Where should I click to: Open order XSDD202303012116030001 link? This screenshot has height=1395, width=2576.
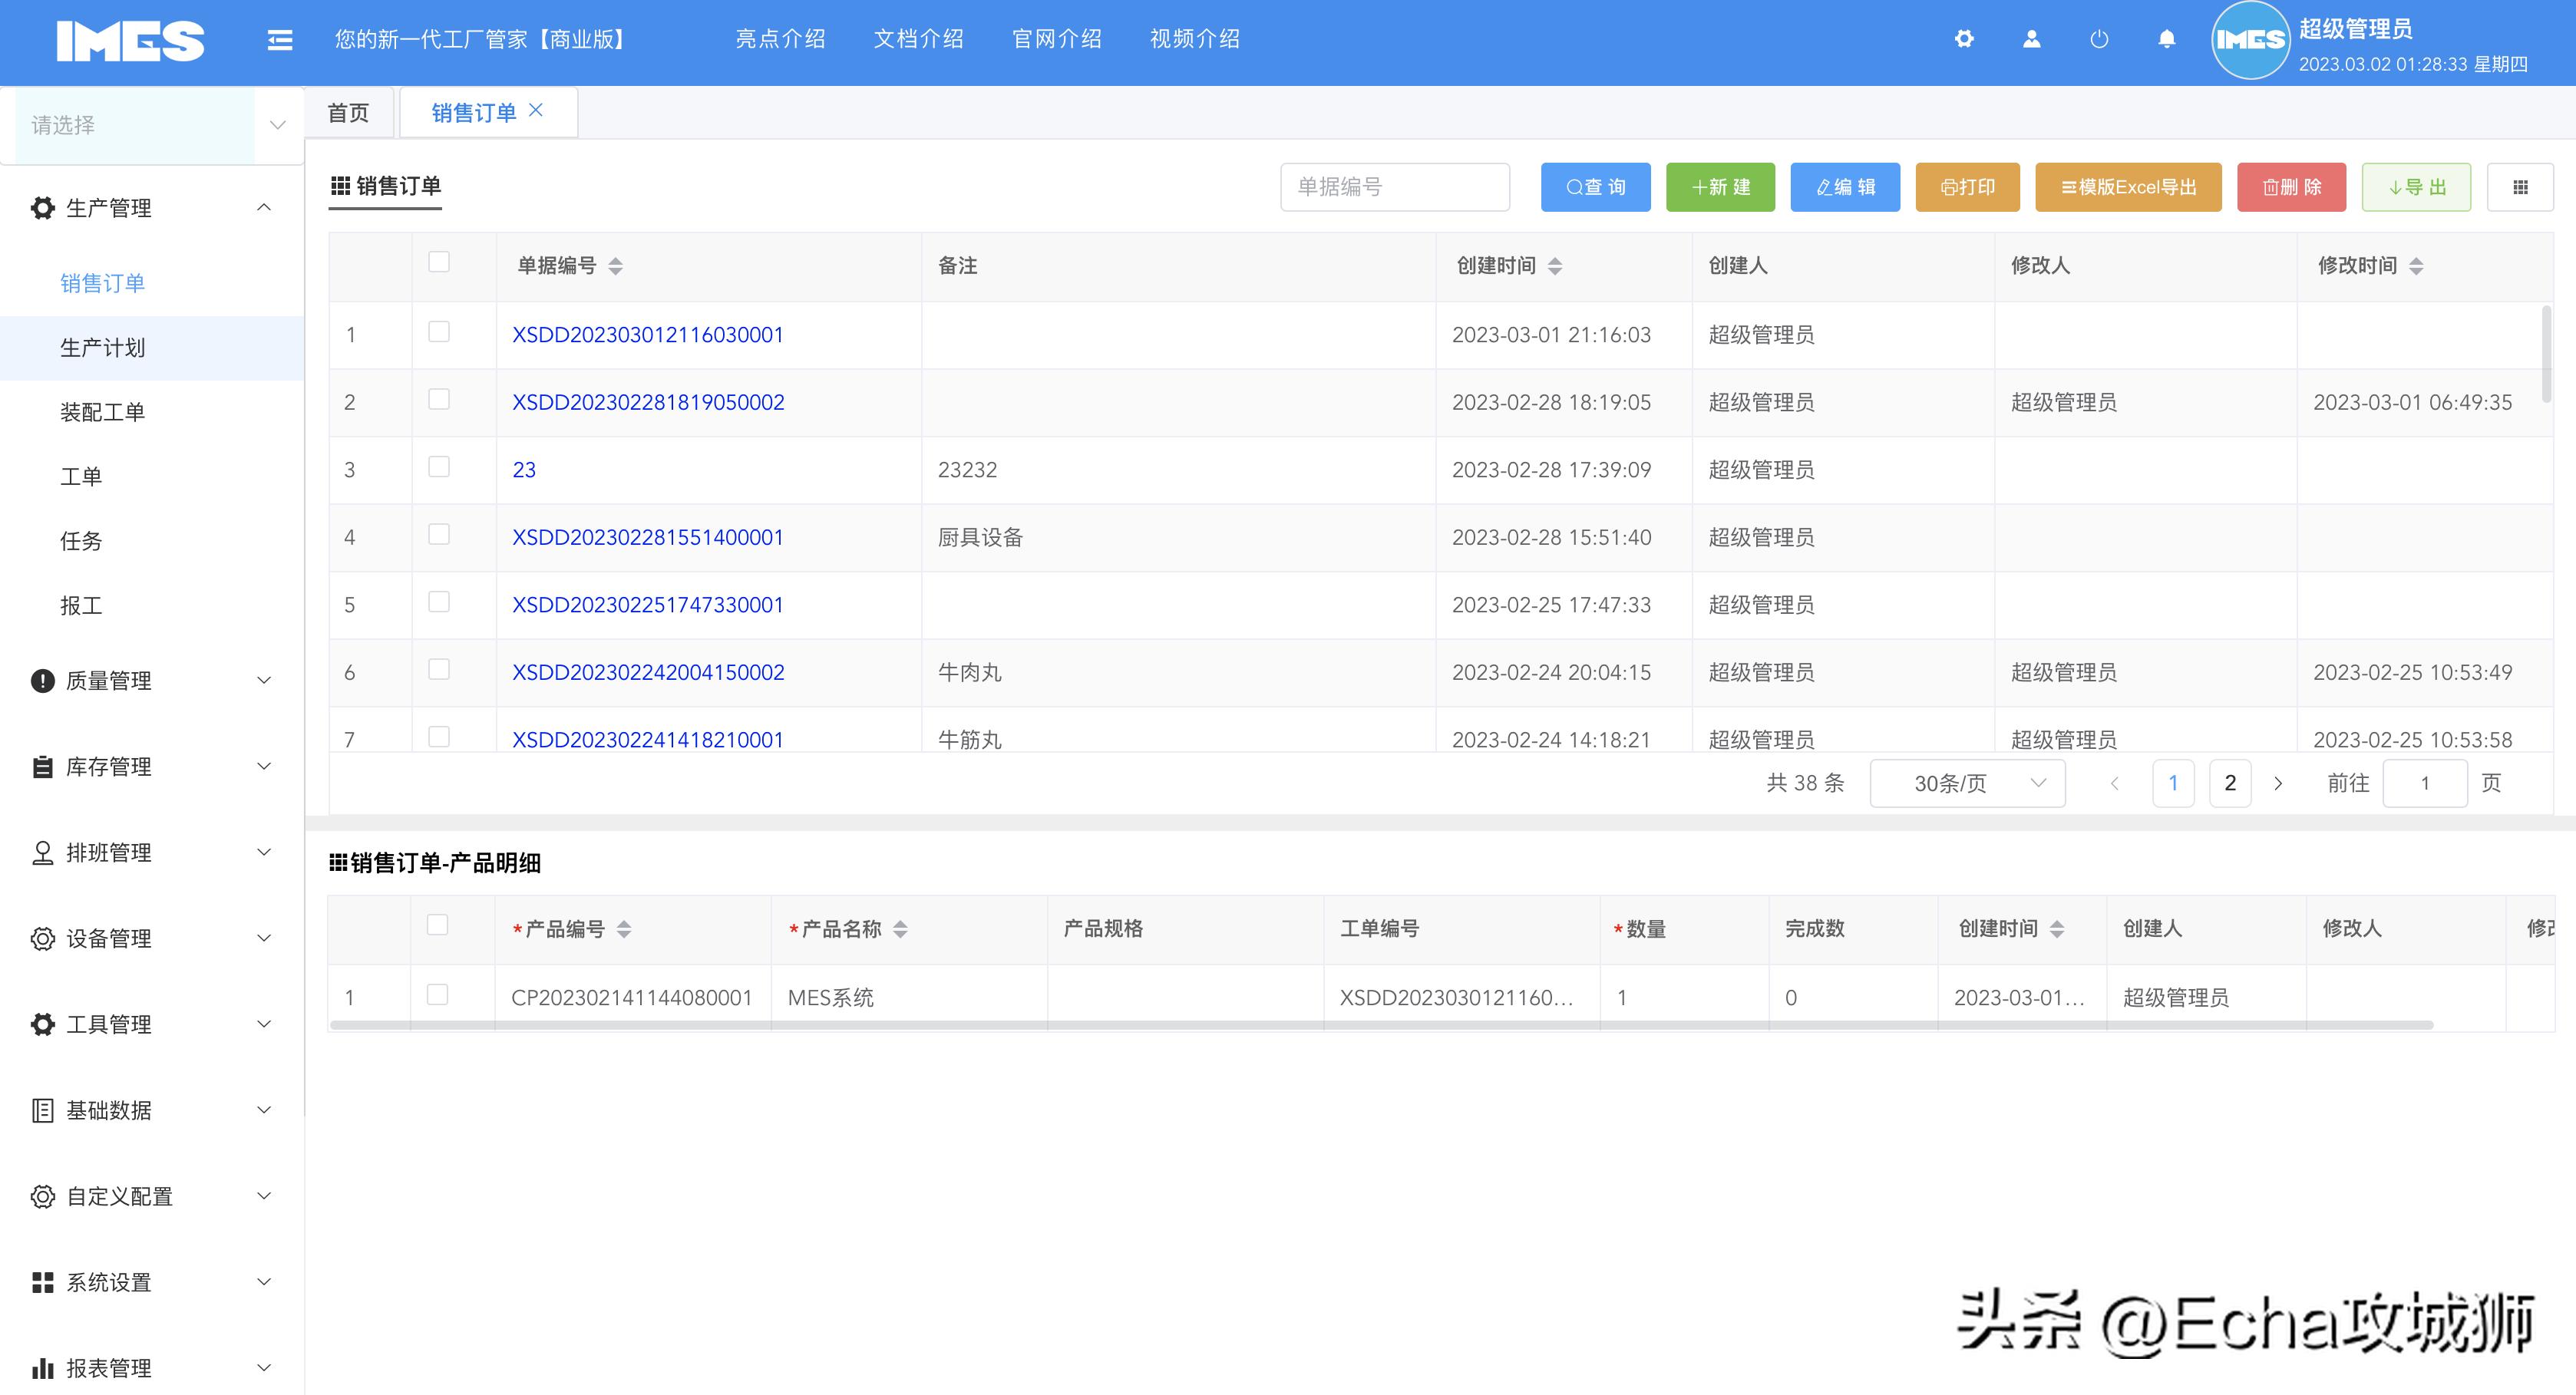(648, 335)
